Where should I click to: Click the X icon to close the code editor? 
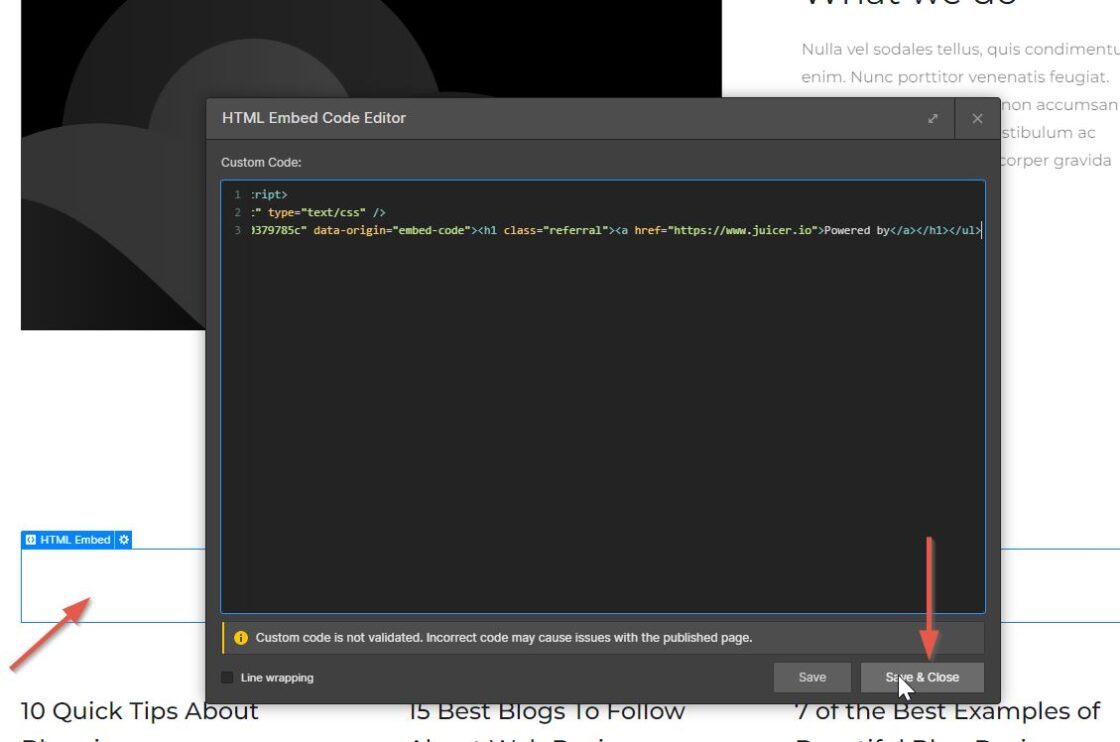(x=977, y=118)
